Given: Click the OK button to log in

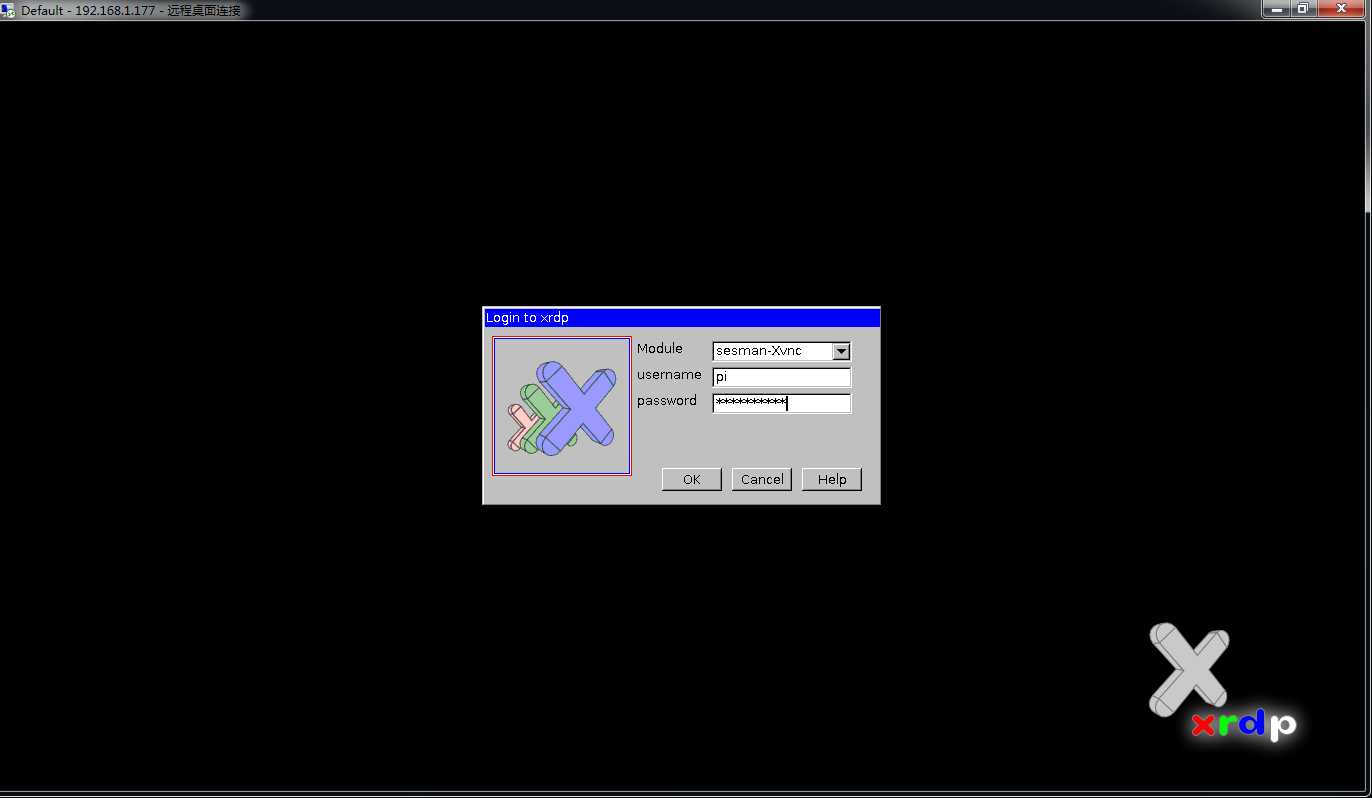Looking at the screenshot, I should 691,479.
